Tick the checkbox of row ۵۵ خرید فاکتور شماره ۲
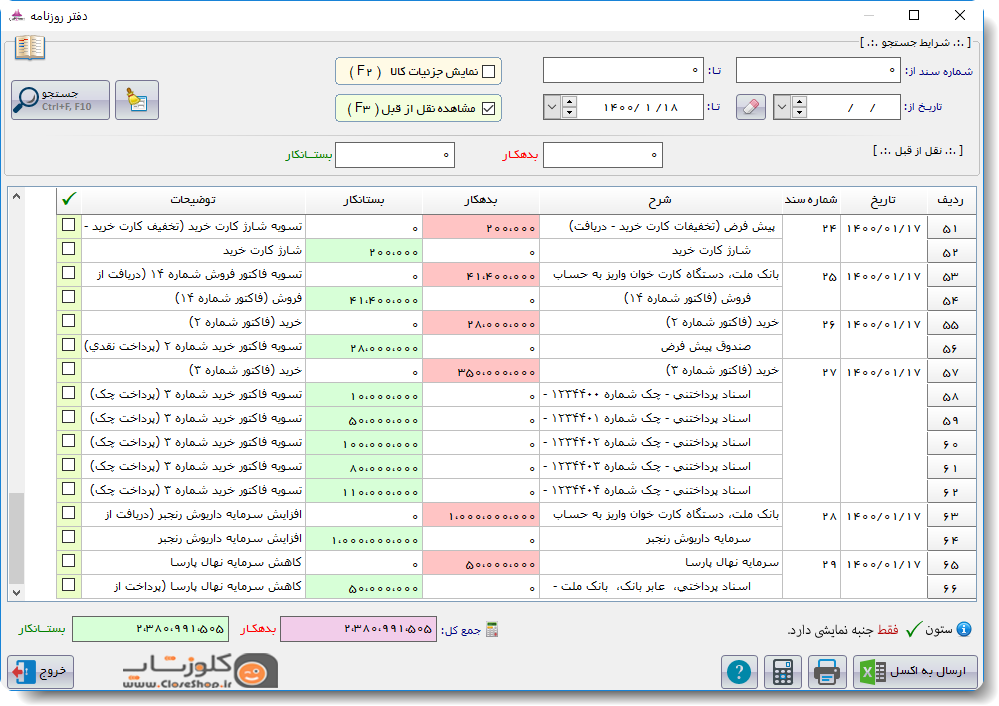 [x=69, y=321]
